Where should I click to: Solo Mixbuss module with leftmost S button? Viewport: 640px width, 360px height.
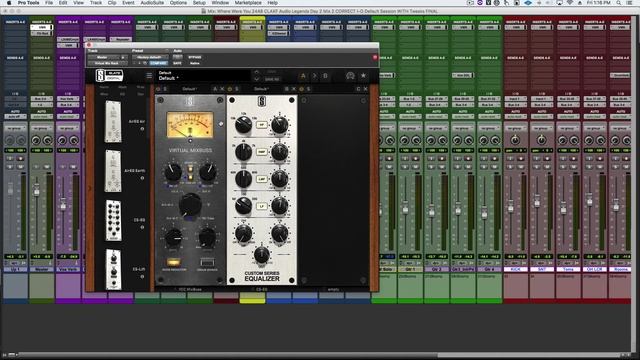tap(165, 89)
